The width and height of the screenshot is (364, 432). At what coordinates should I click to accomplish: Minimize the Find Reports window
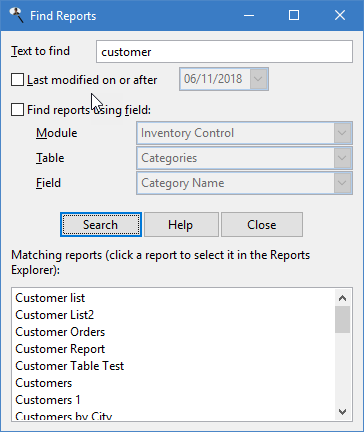click(x=249, y=15)
